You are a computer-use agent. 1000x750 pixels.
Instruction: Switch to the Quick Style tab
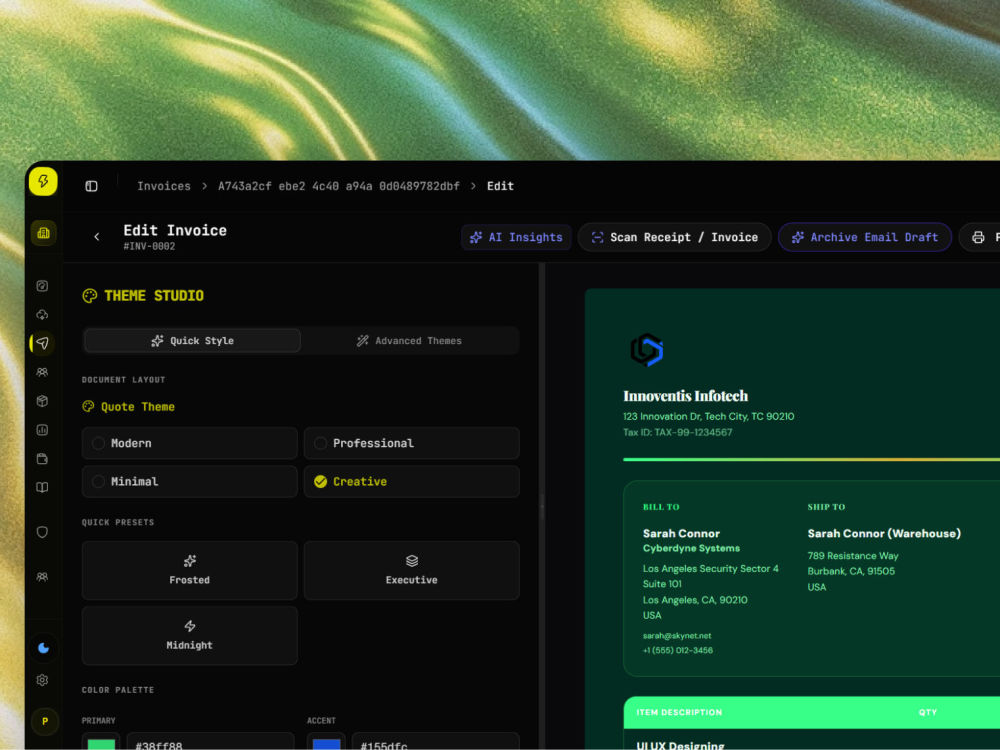point(193,341)
